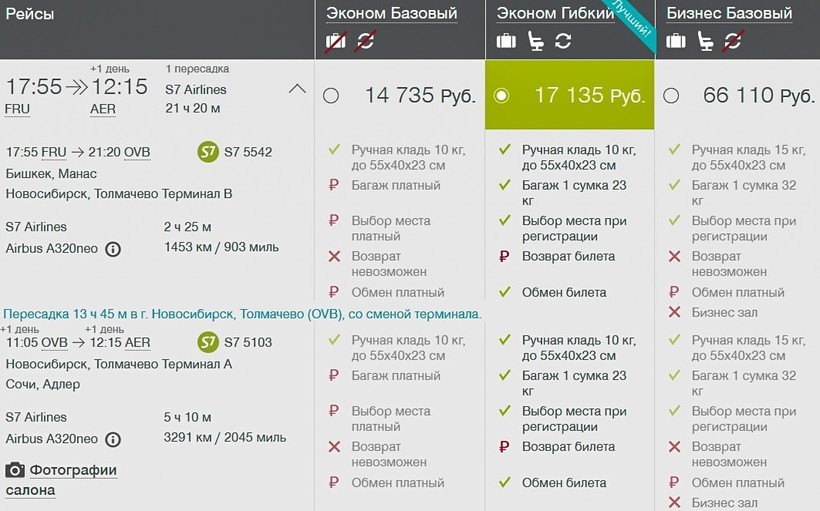Click seat selection icon under Эконом Гибкий
The height and width of the screenshot is (511, 820).
[x=535, y=42]
